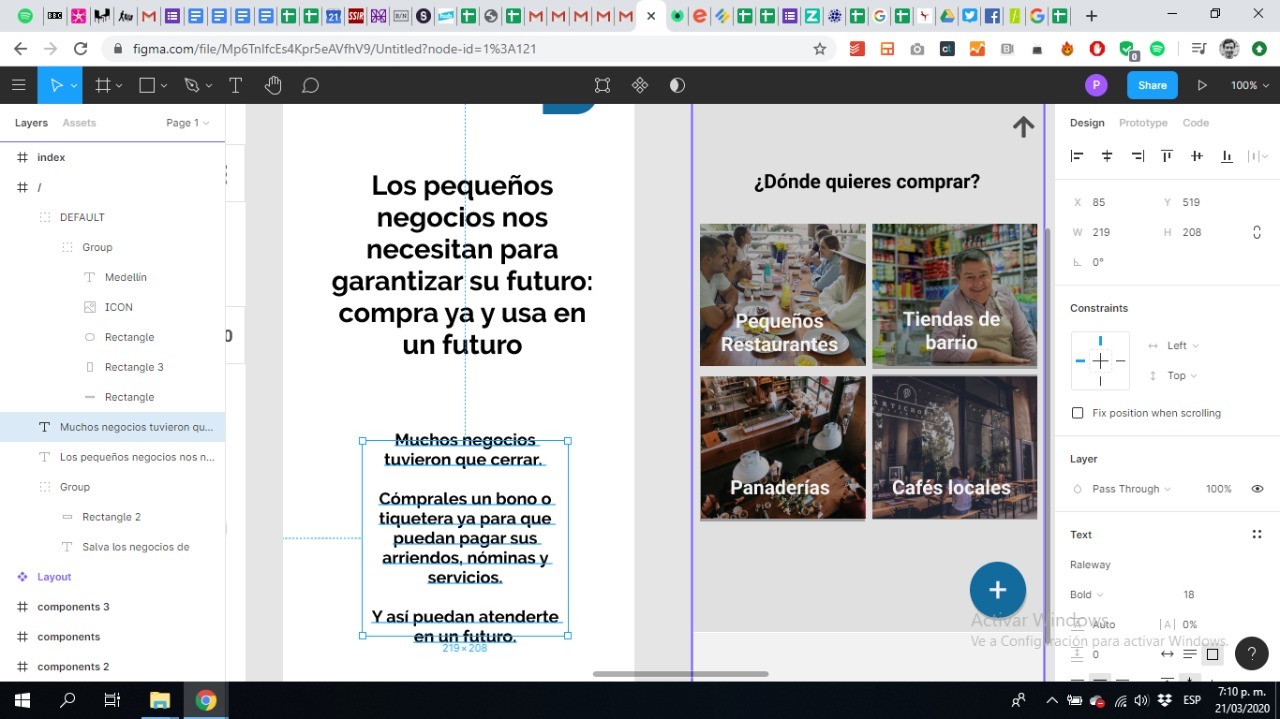Click the Edit object toolbar icon

click(602, 85)
